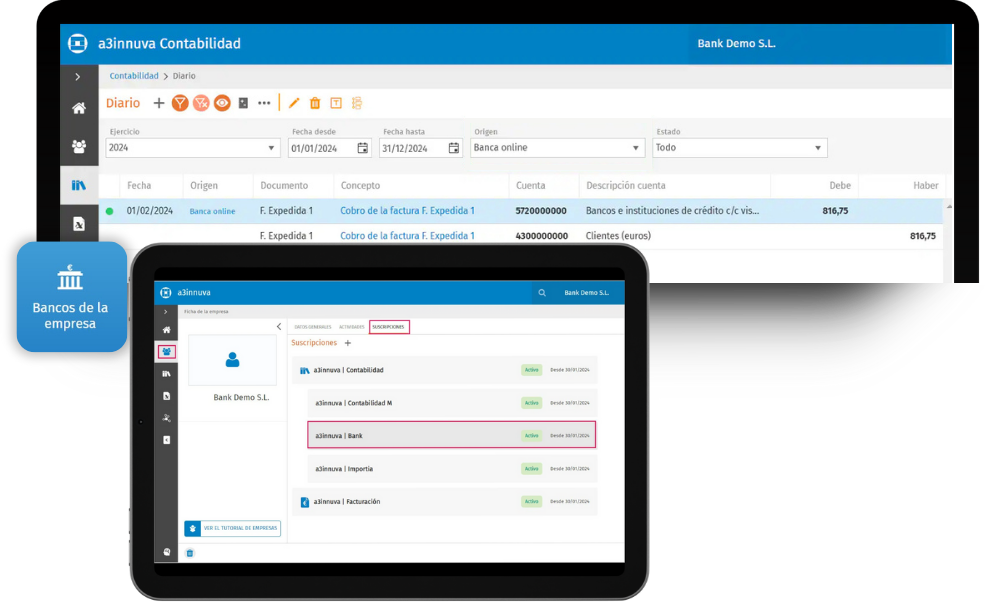
Task: Expand the sidebar with the top chevron arrow
Action: point(78,77)
